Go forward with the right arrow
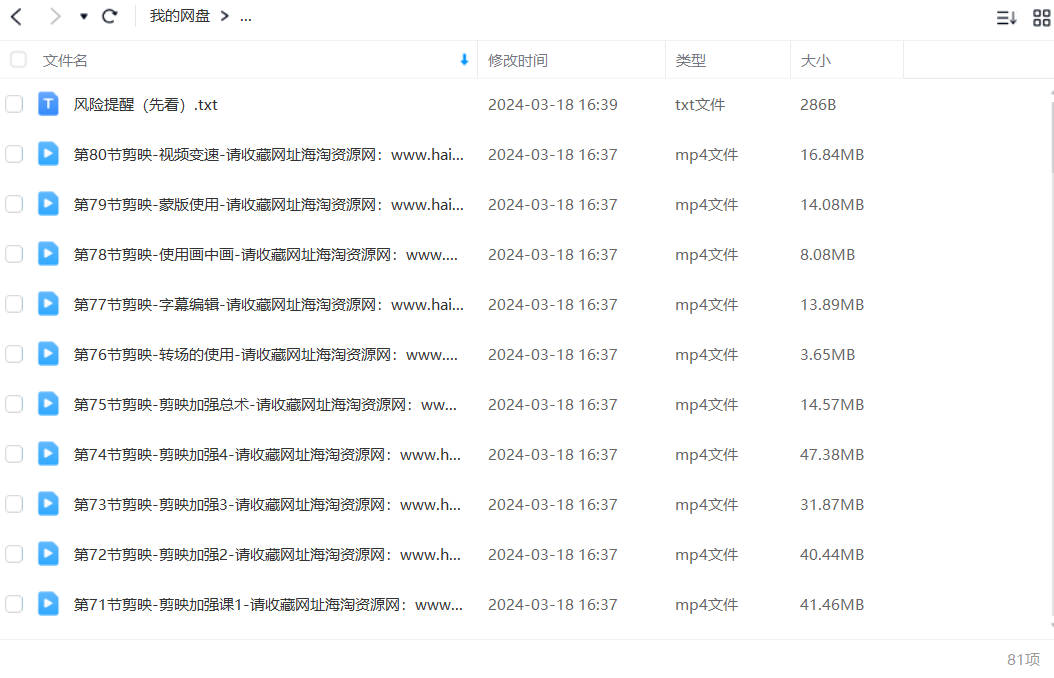This screenshot has width=1054, height=678. point(54,16)
